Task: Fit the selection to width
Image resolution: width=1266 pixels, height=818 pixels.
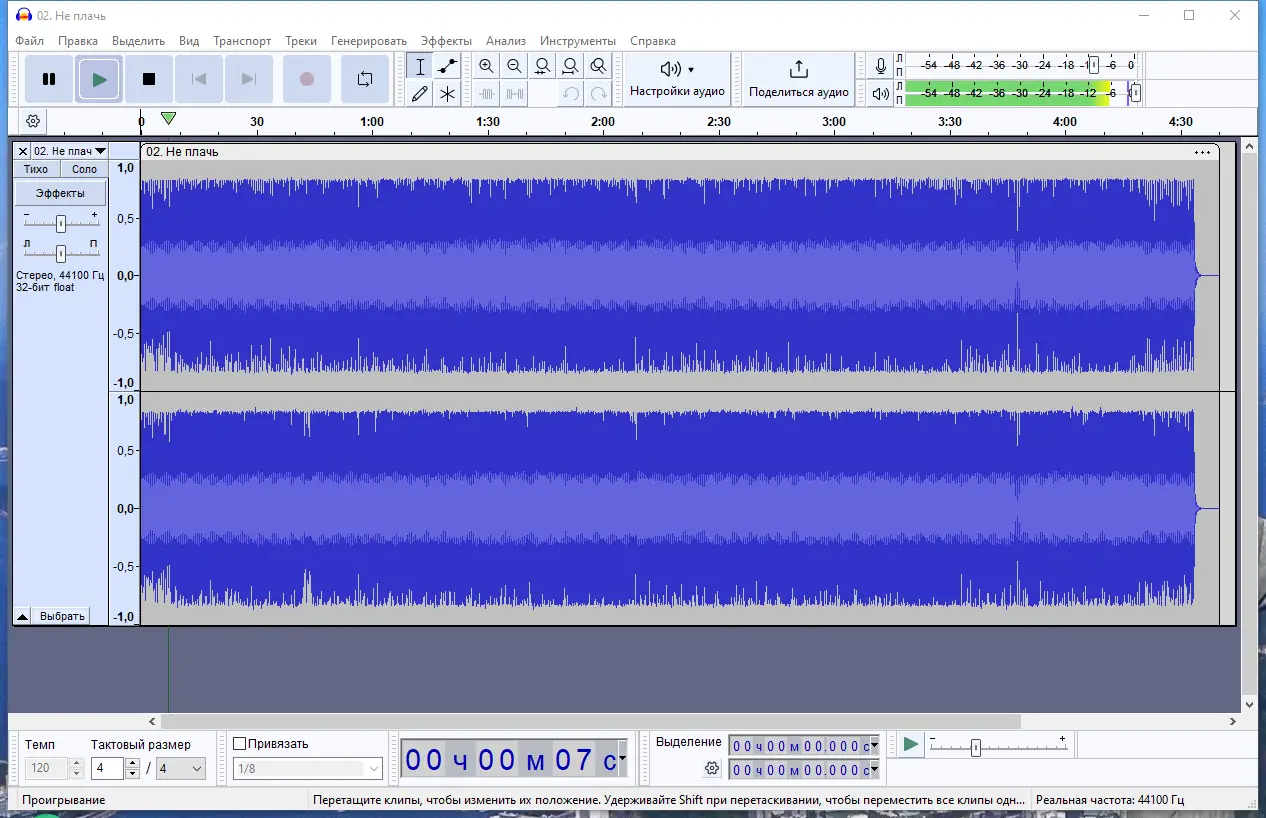Action: coord(541,65)
